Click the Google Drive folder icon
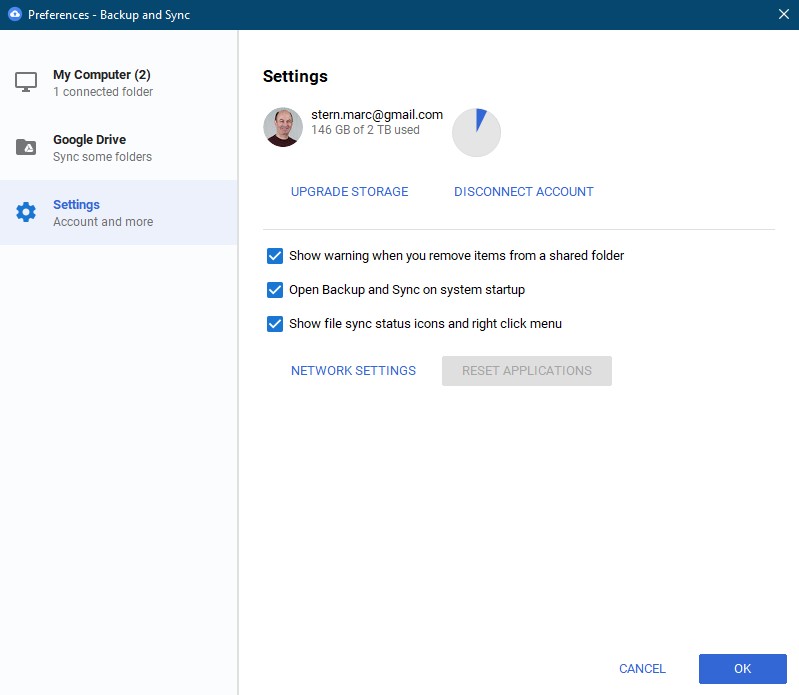The image size is (799, 695). [x=26, y=147]
